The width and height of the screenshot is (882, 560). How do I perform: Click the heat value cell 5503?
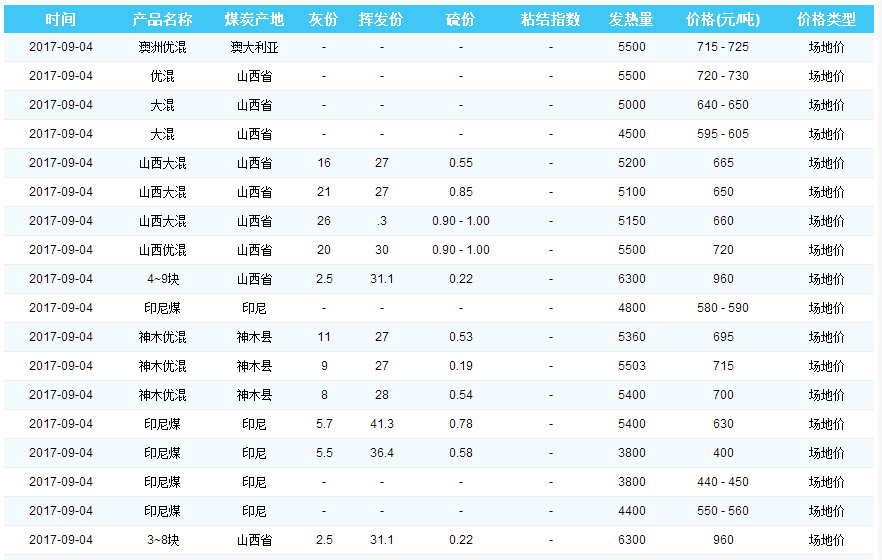[x=631, y=366]
